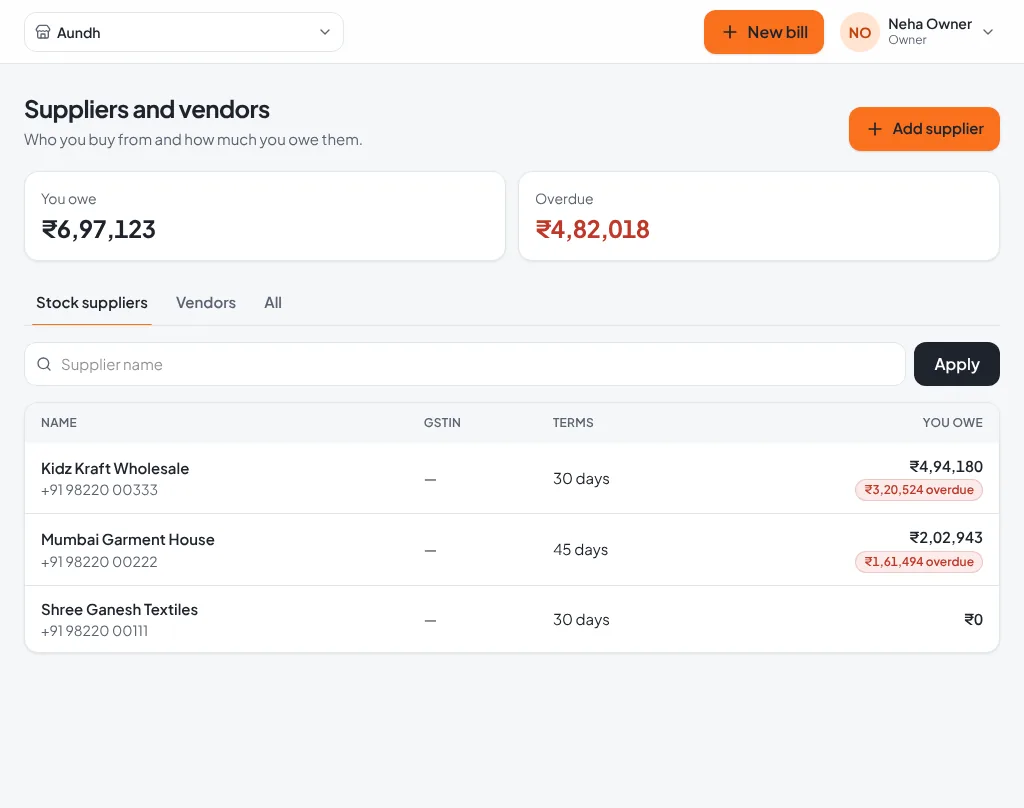Click the GSTIN column header
This screenshot has width=1024, height=808.
[x=442, y=423]
